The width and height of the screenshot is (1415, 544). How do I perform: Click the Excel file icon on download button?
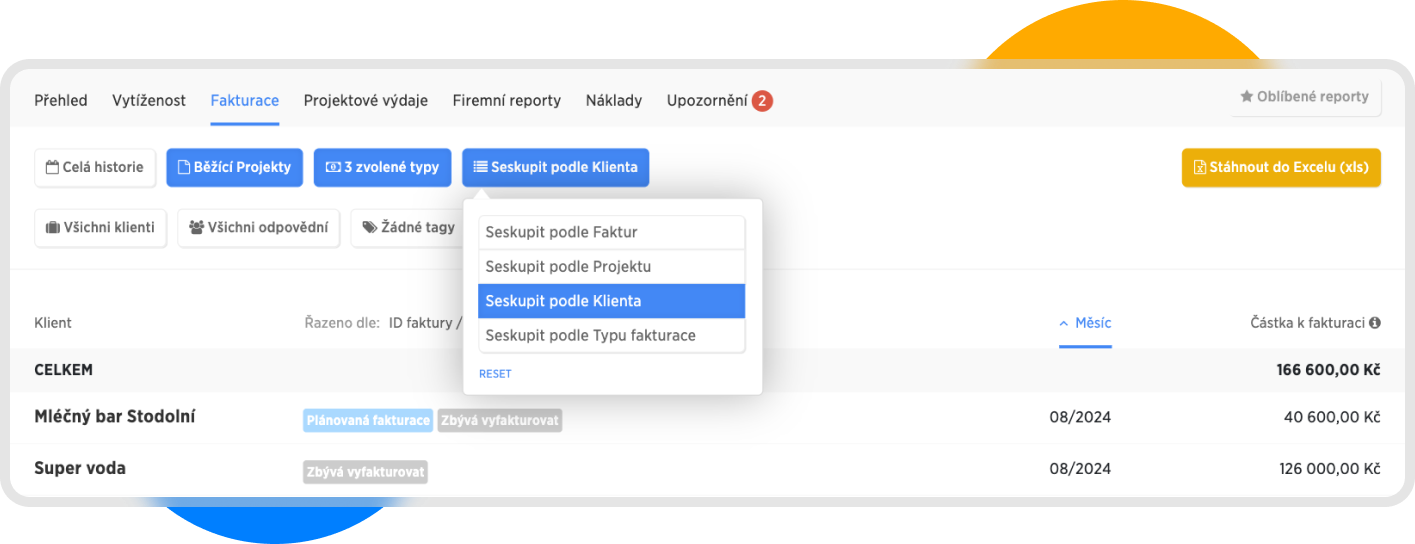point(1200,168)
